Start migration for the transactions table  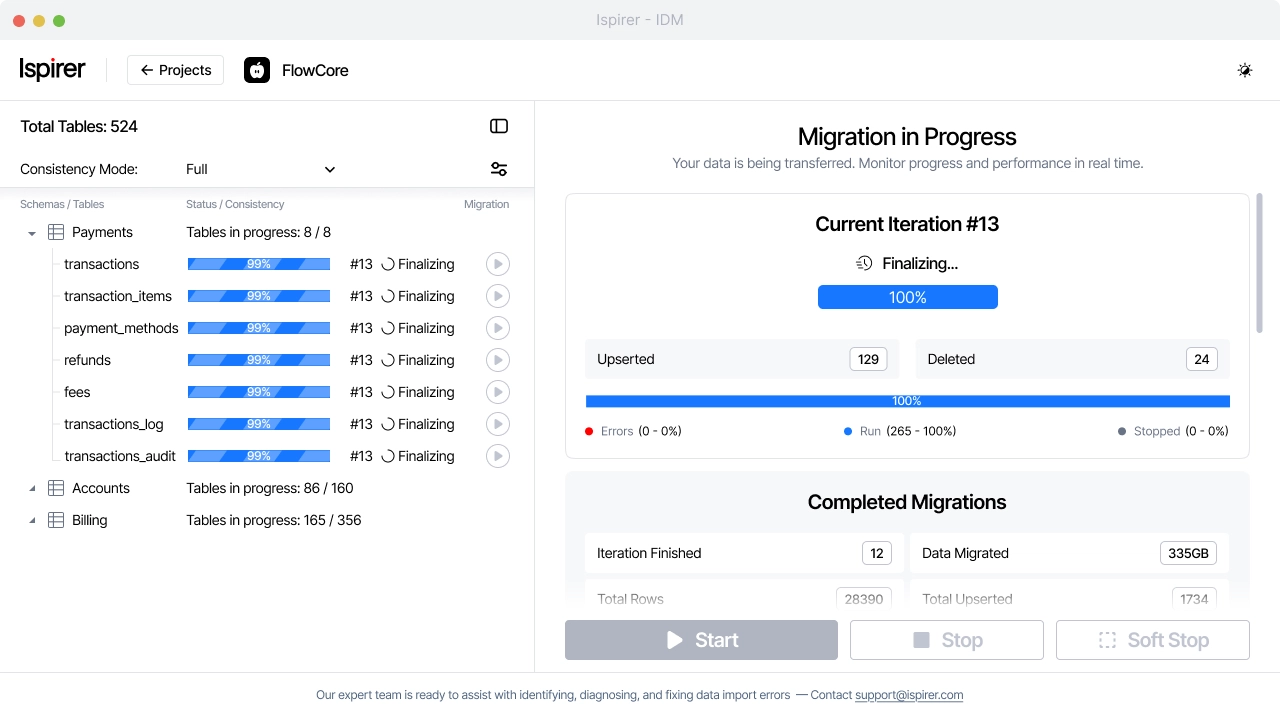[x=497, y=263]
